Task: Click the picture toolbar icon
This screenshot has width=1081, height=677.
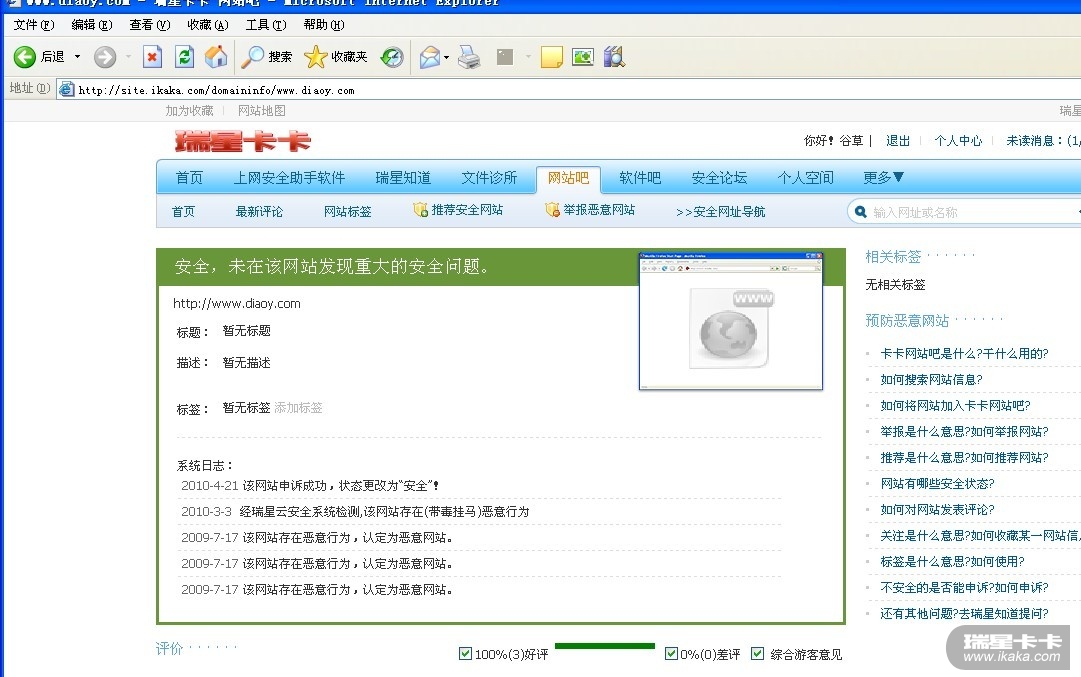Action: pos(583,57)
